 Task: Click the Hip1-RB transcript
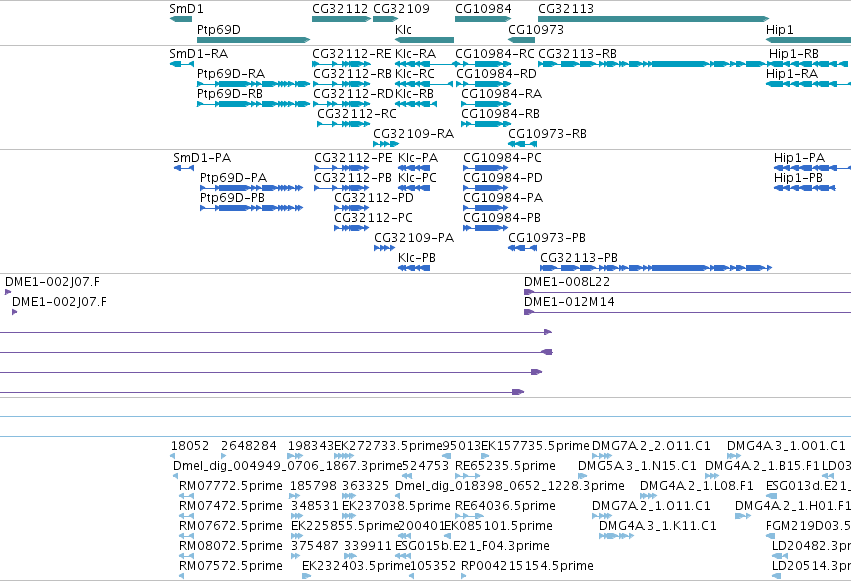[x=808, y=64]
